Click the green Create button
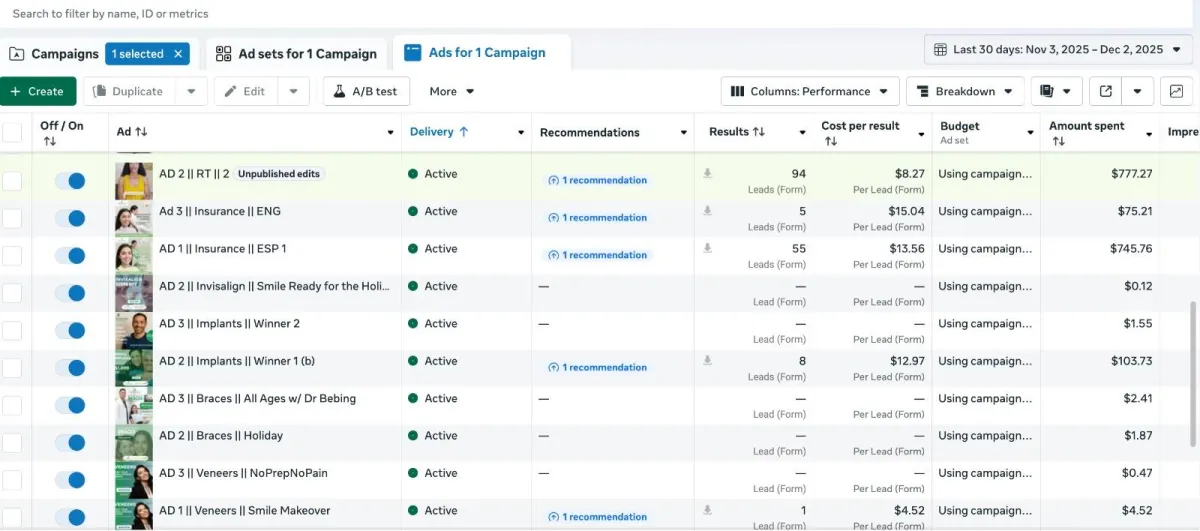The width and height of the screenshot is (1200, 531). point(38,91)
